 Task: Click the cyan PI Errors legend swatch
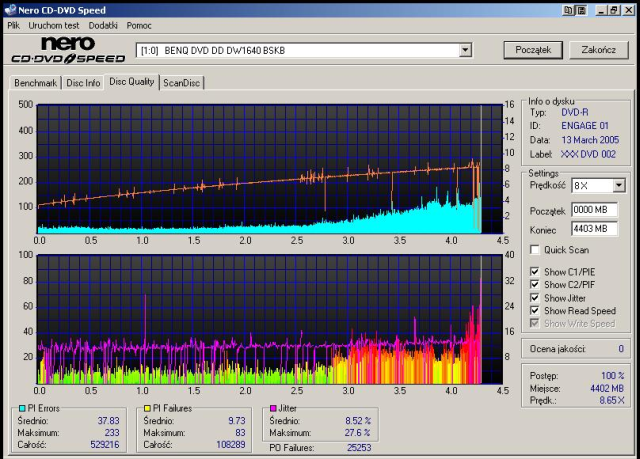pos(22,408)
